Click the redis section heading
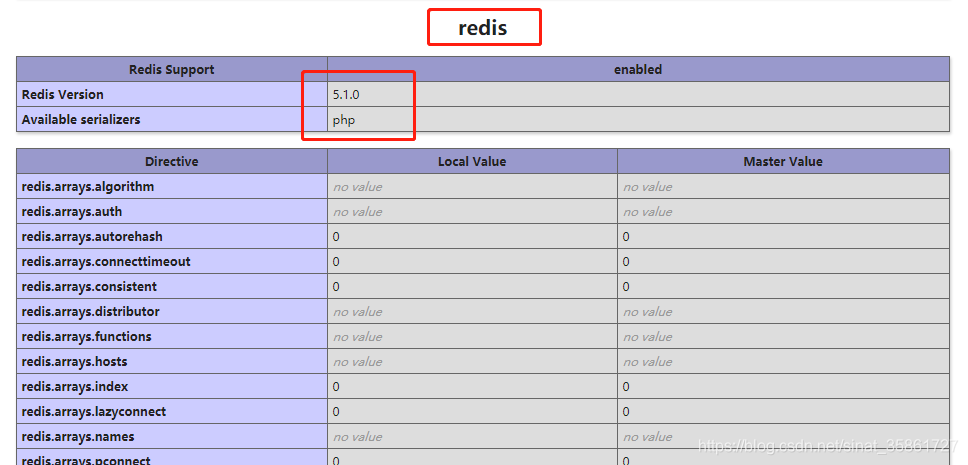 coord(483,28)
